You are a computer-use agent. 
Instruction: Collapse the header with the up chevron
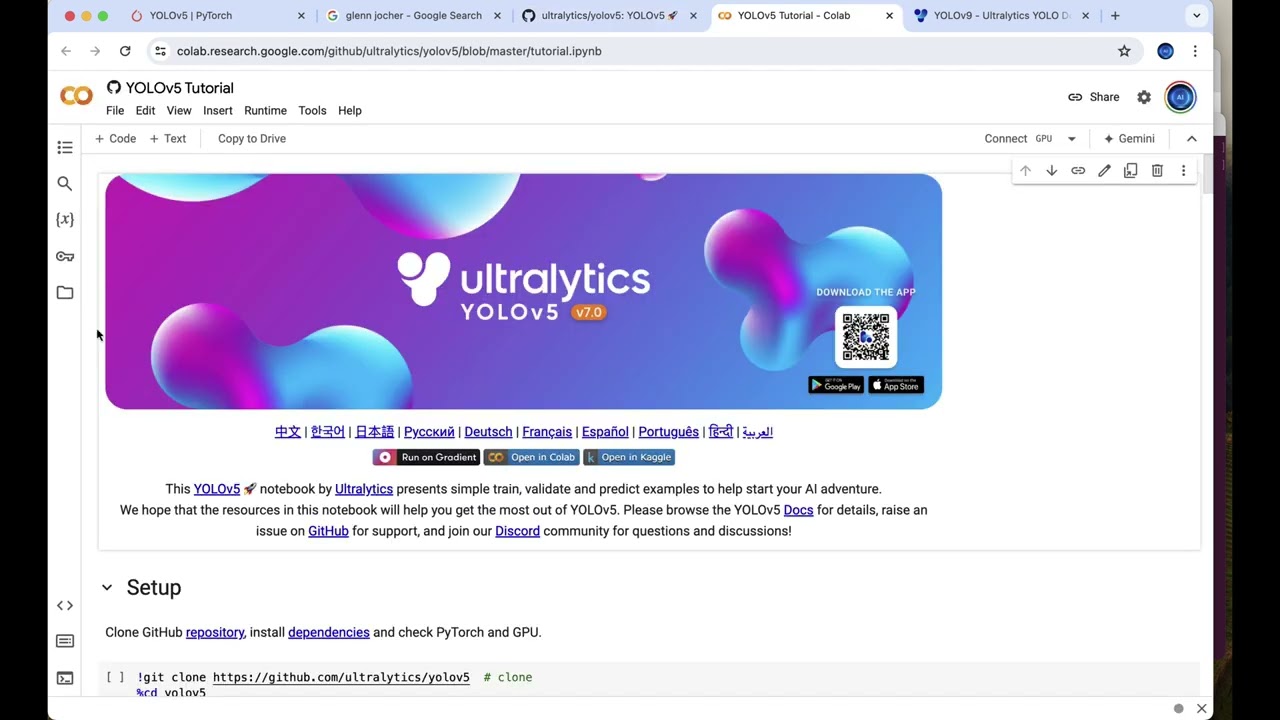click(x=1191, y=139)
